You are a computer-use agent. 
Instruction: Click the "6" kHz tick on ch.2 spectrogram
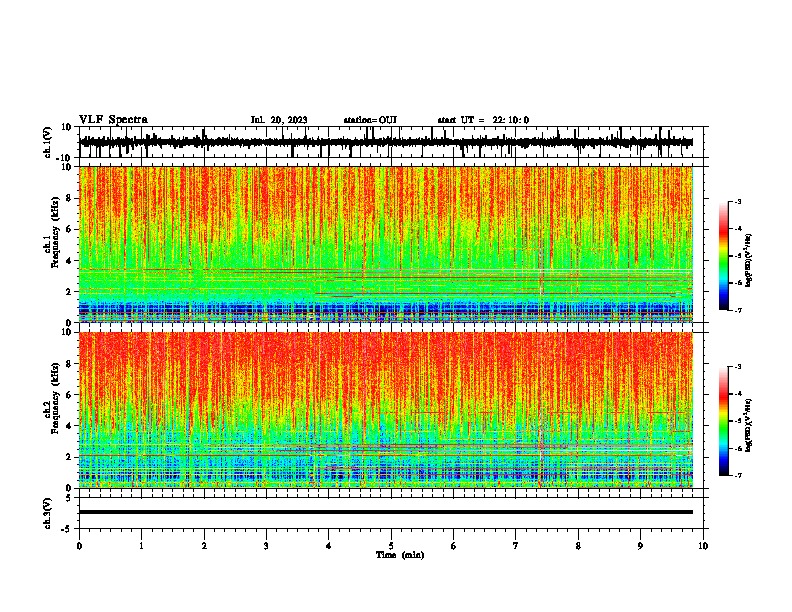point(70,395)
